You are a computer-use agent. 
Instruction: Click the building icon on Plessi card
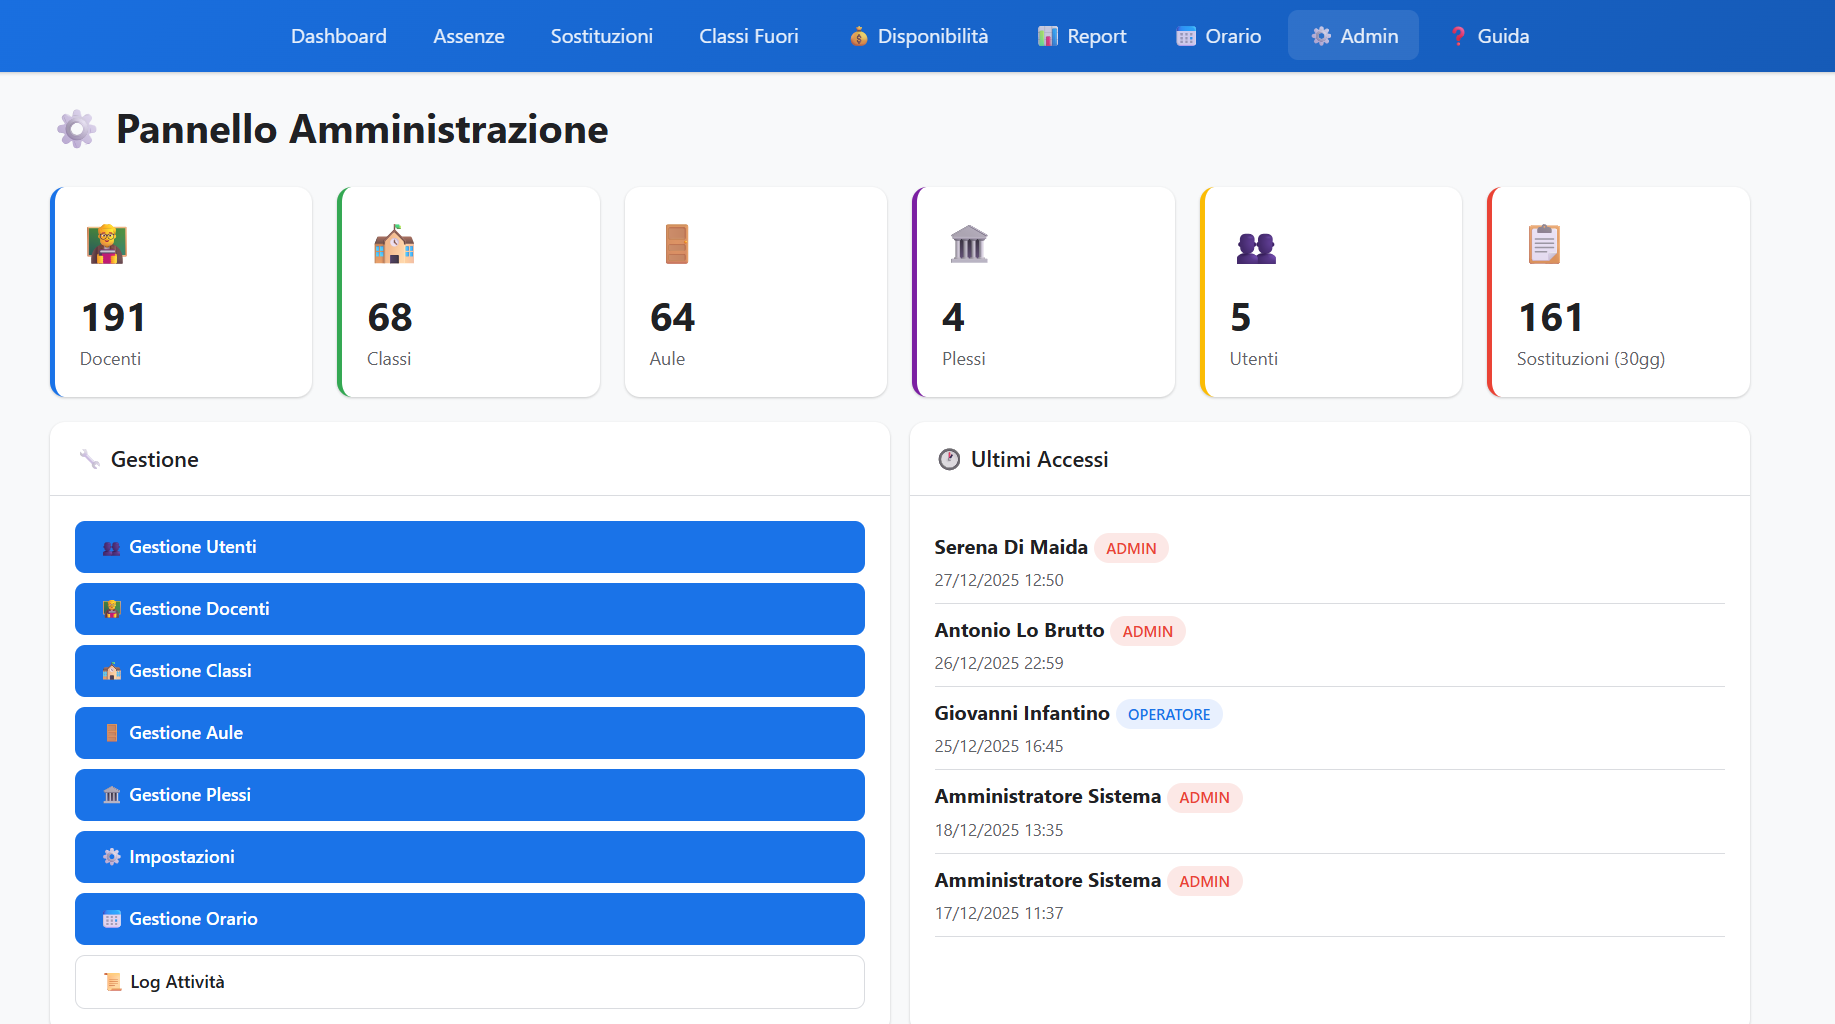tap(968, 244)
